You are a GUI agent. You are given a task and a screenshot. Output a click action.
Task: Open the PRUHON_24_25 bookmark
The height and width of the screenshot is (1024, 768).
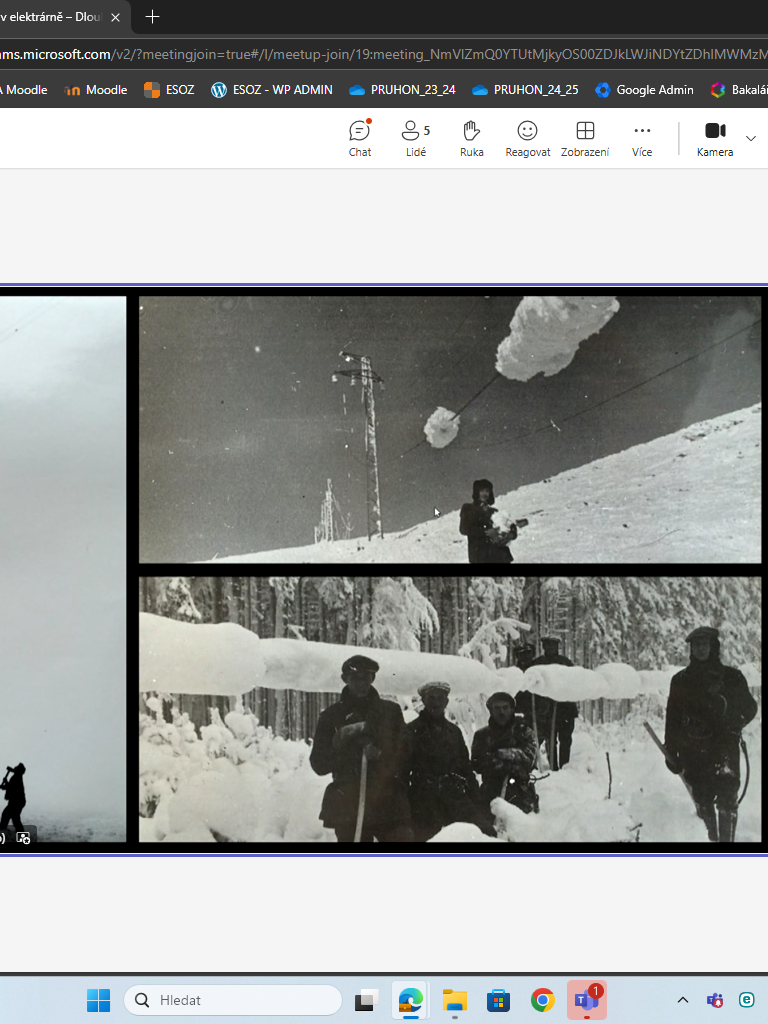click(x=525, y=90)
